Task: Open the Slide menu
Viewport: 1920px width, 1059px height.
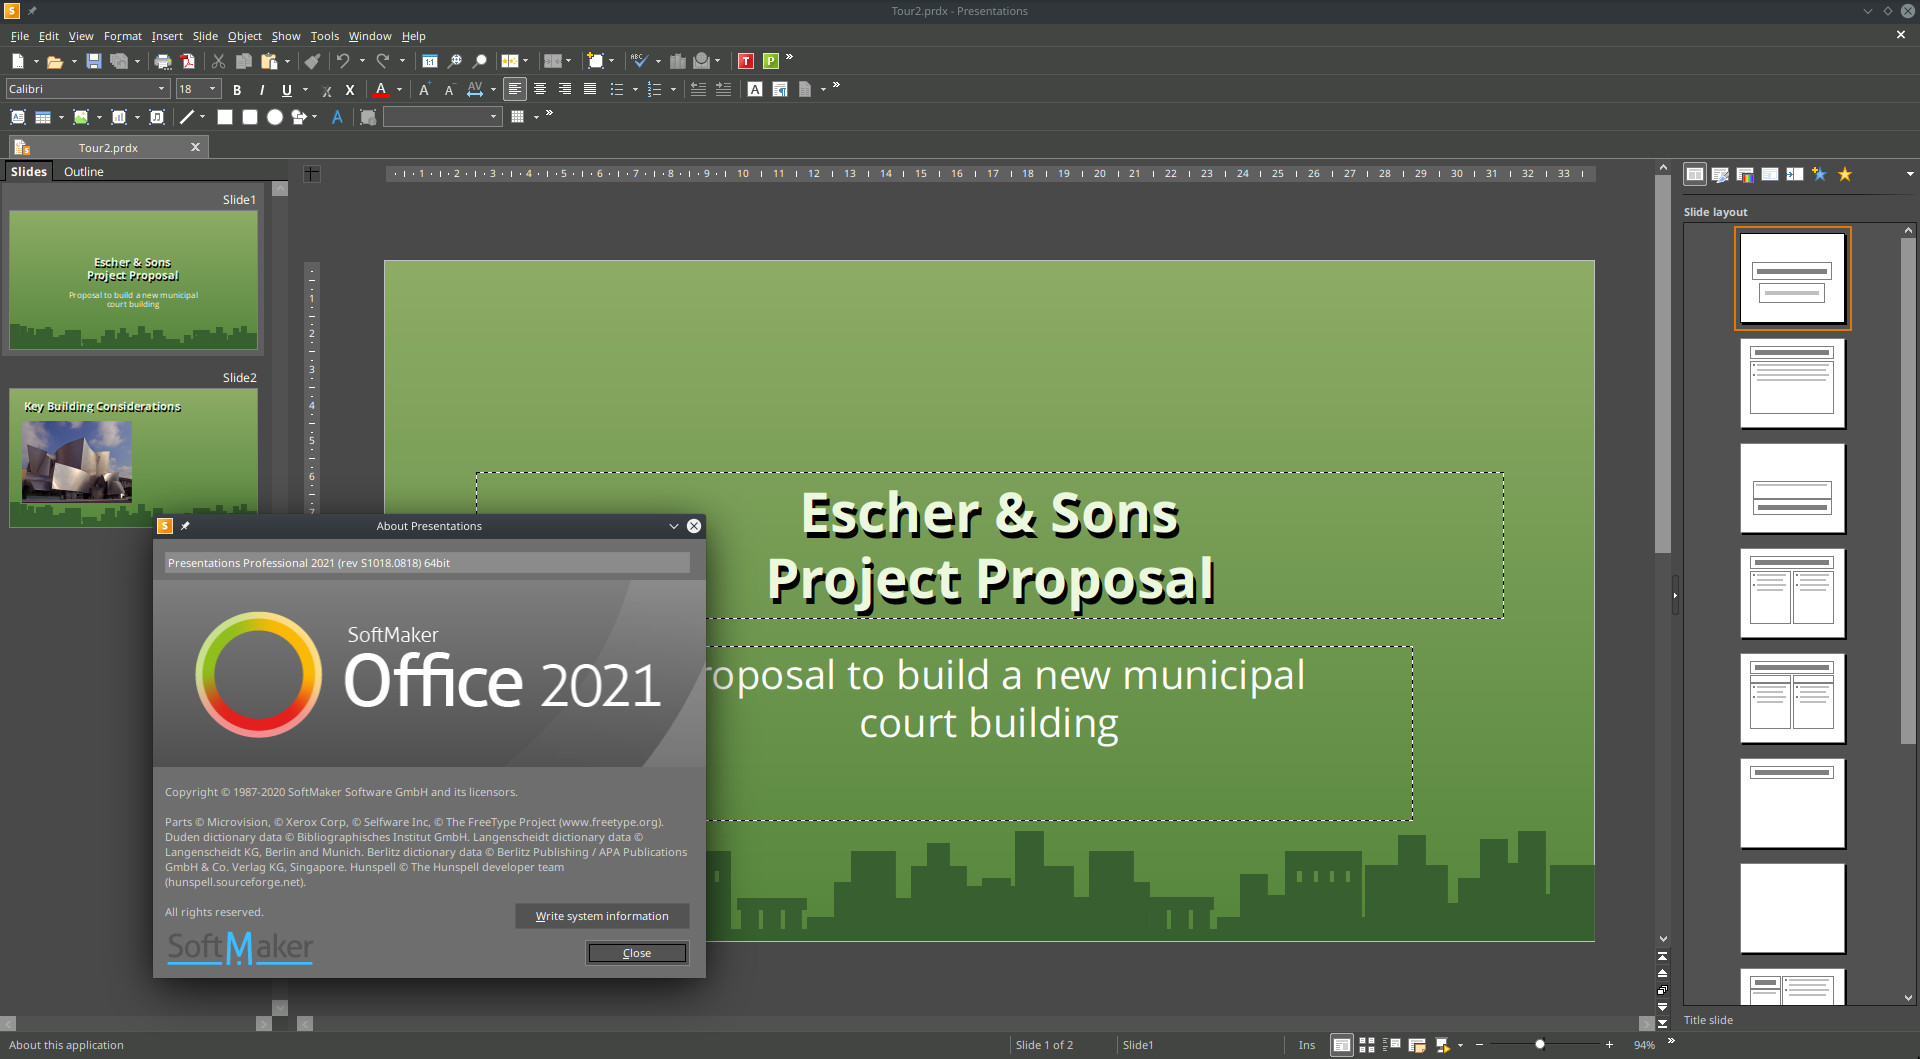Action: pos(205,36)
